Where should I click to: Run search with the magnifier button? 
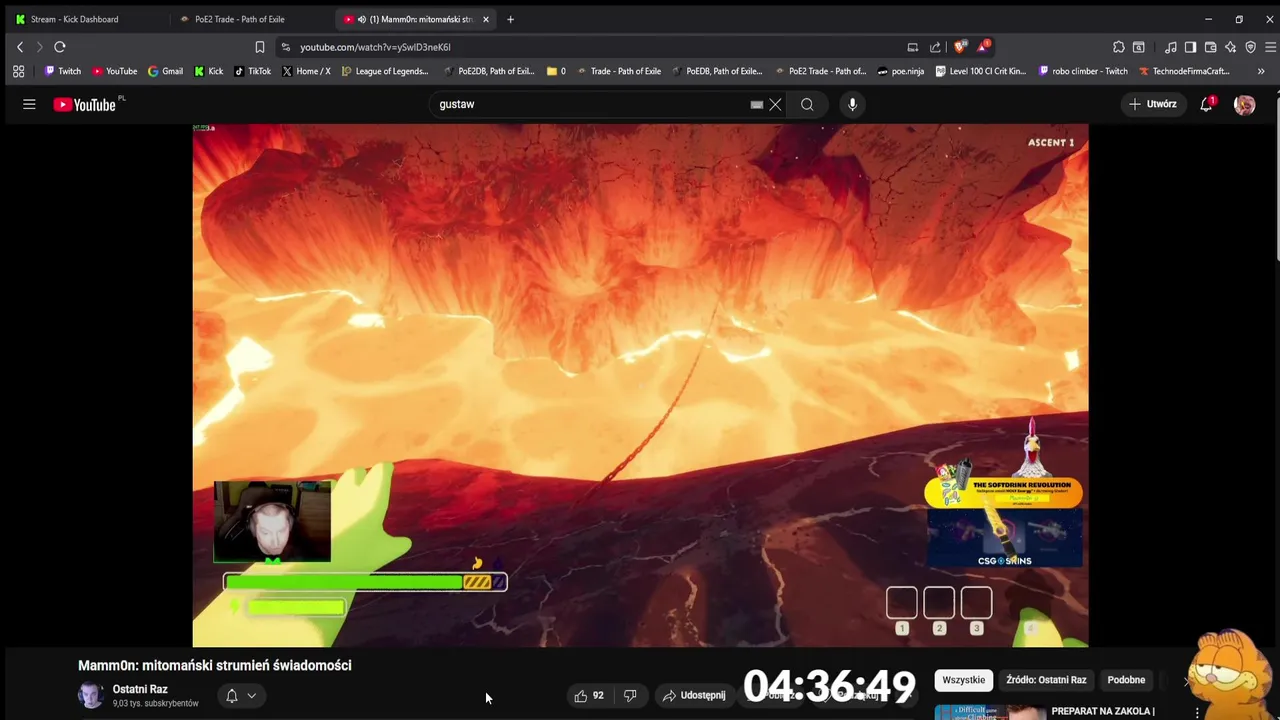[x=807, y=104]
